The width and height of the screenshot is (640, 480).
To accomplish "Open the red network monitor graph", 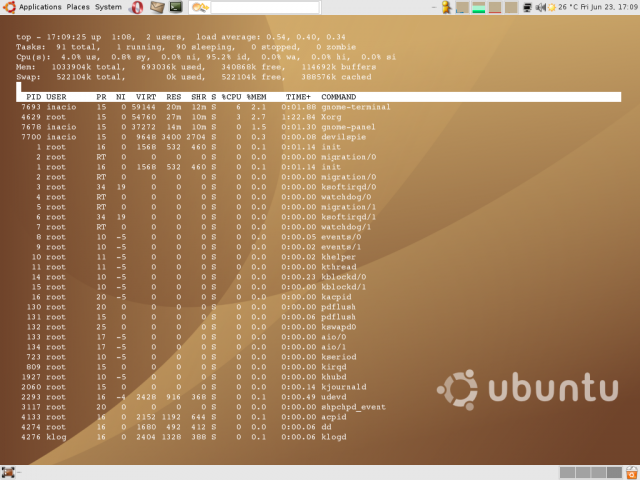I will tap(495, 7).
